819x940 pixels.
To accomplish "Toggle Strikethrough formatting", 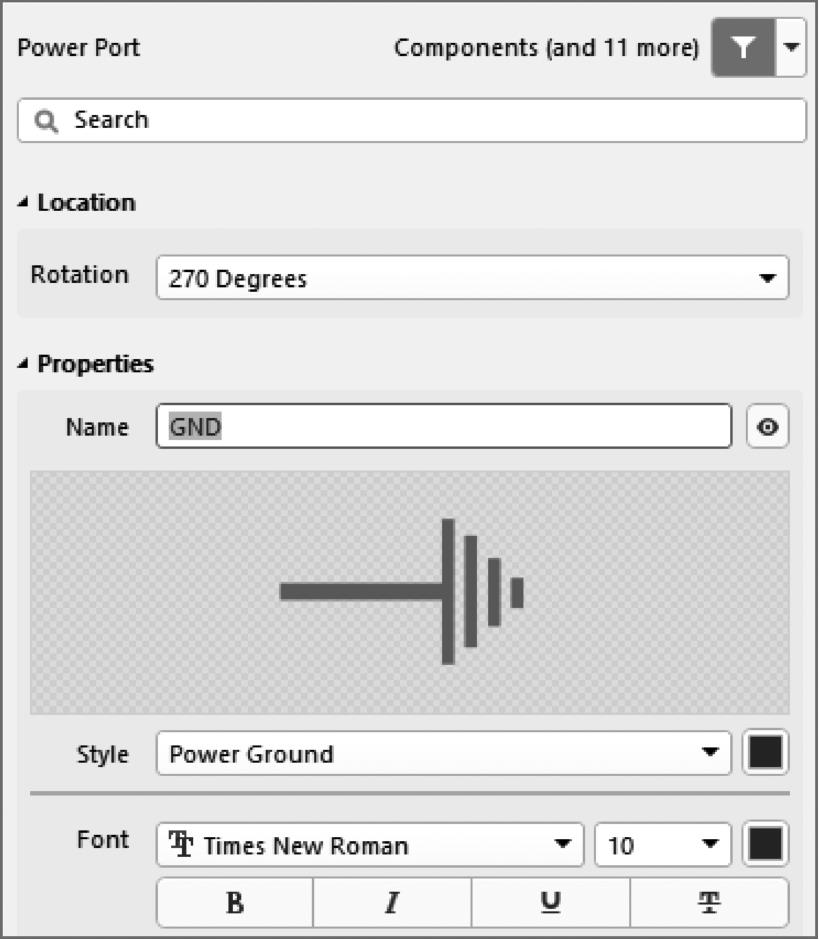I will point(708,903).
